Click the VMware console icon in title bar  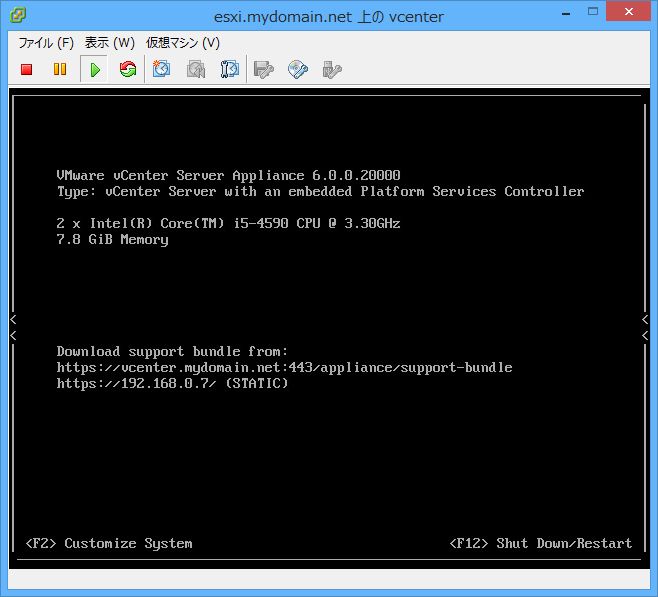pyautogui.click(x=18, y=16)
